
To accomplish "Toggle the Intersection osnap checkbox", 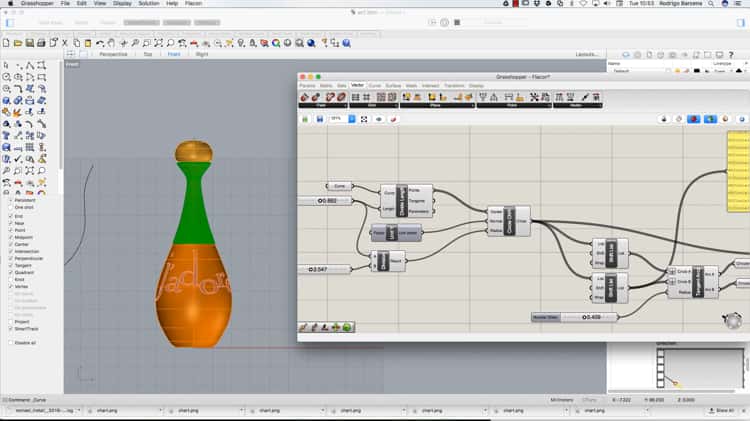I will (11, 251).
